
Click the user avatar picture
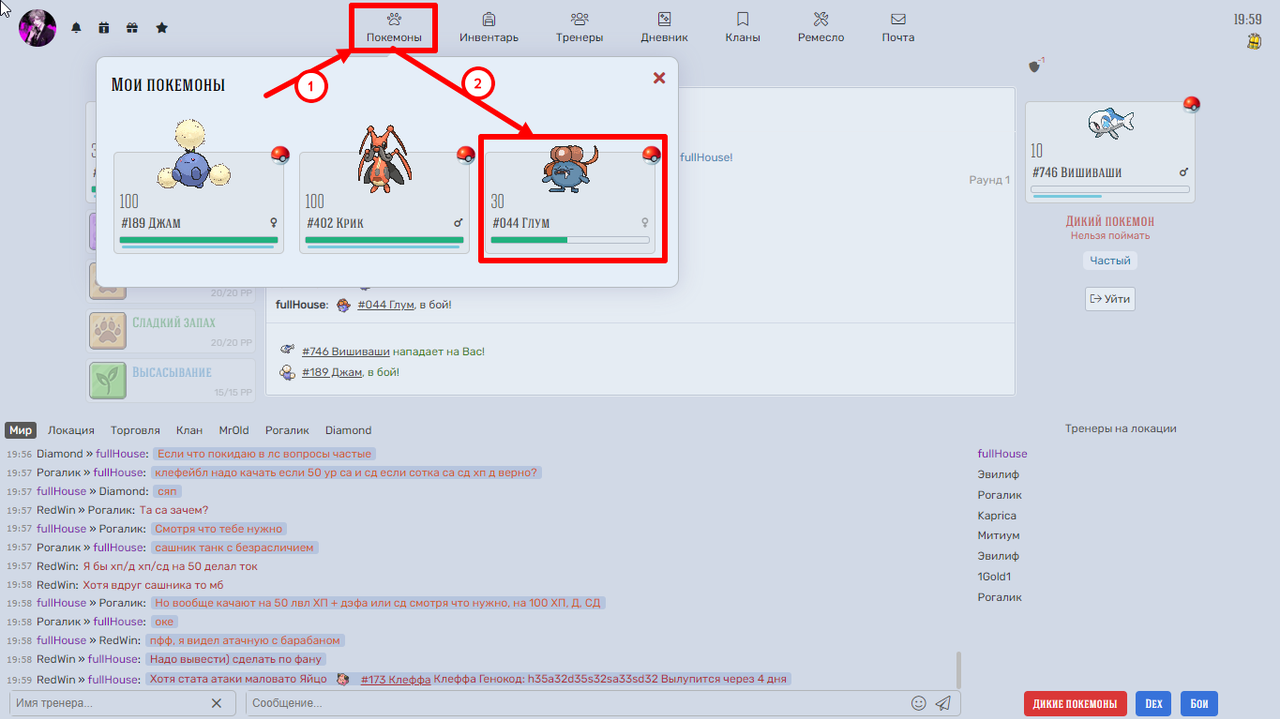[38, 28]
